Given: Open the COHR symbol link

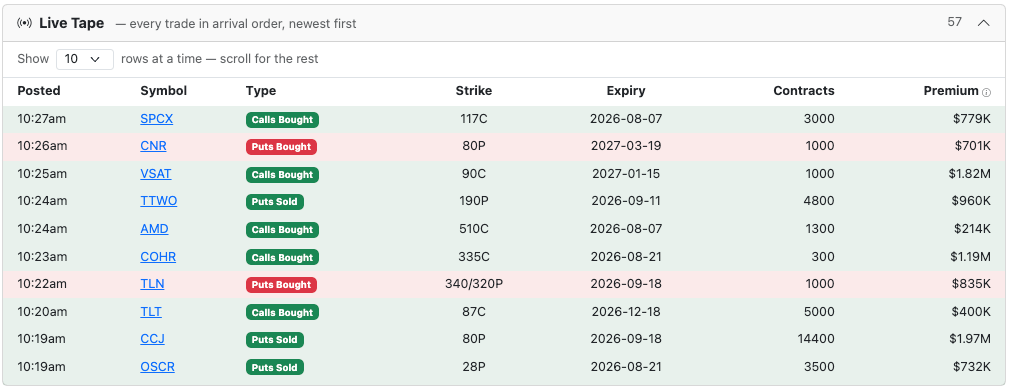Looking at the screenshot, I should click(x=158, y=257).
